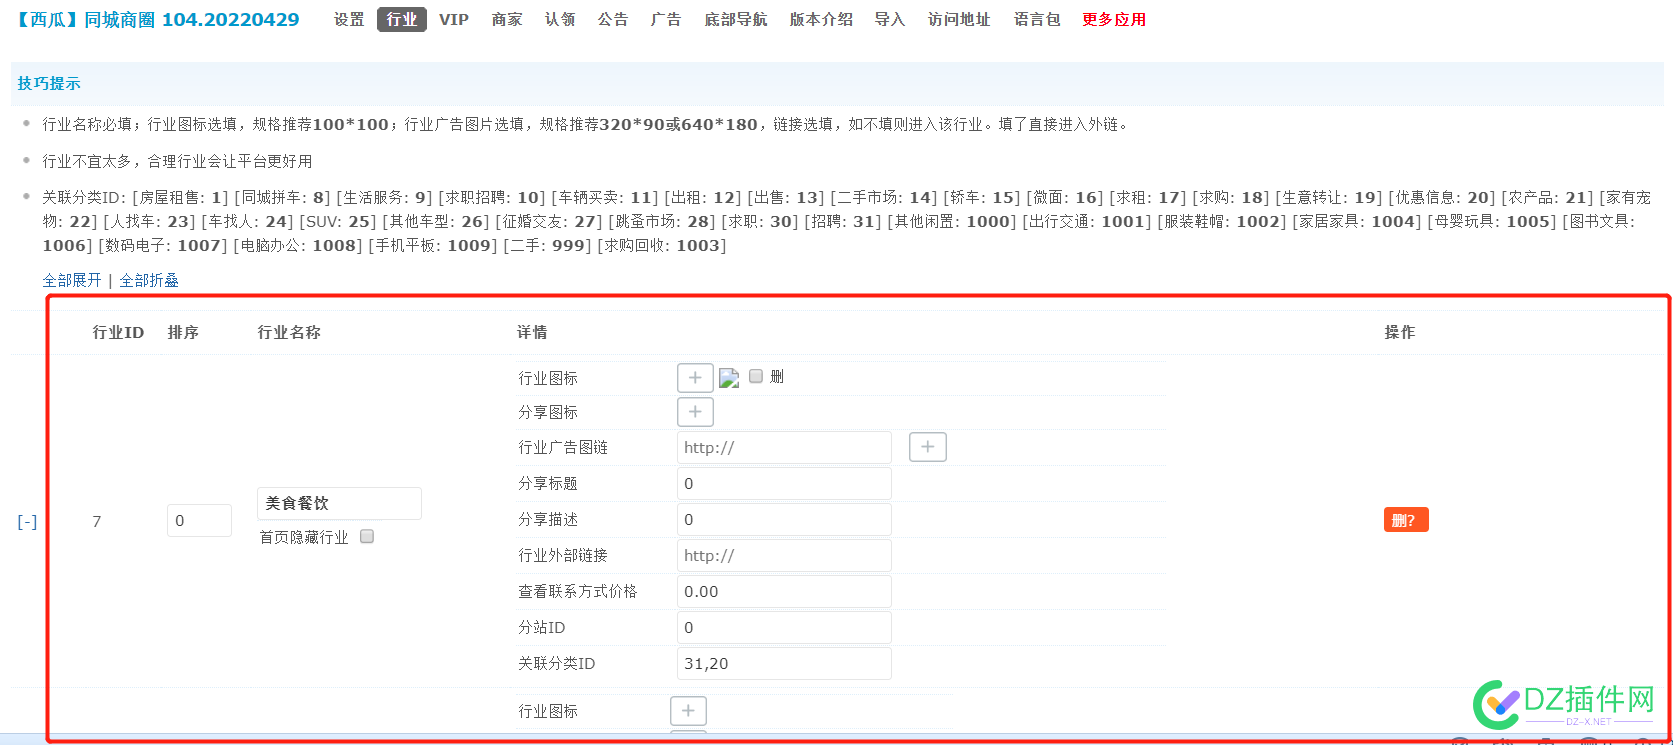This screenshot has width=1673, height=745.
Task: Click the industry ID value 7
Action: [x=97, y=521]
